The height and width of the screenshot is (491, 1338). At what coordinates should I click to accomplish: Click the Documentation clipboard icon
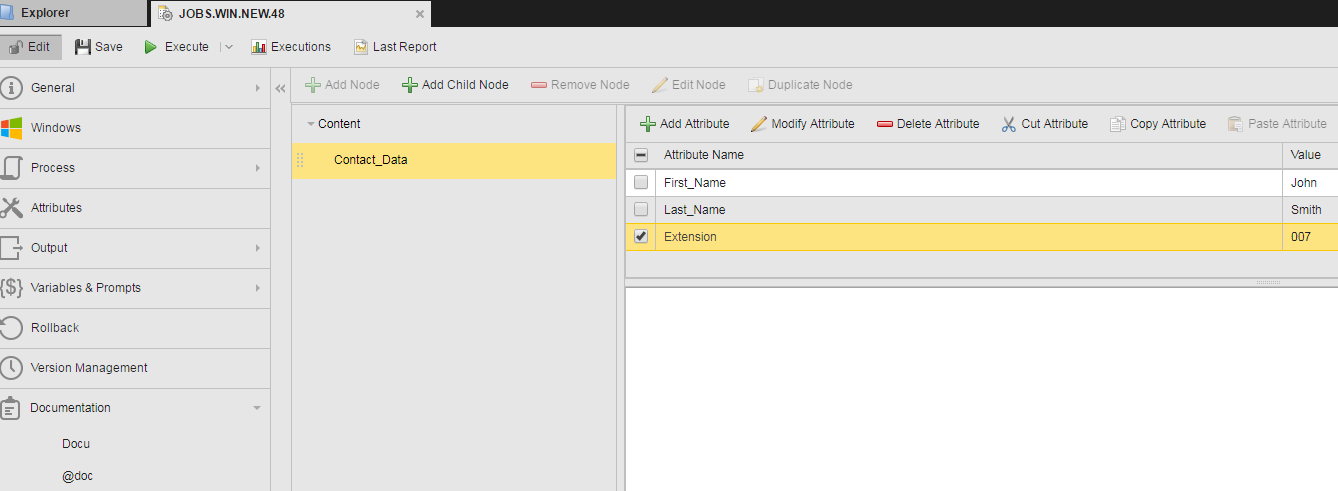coord(11,408)
